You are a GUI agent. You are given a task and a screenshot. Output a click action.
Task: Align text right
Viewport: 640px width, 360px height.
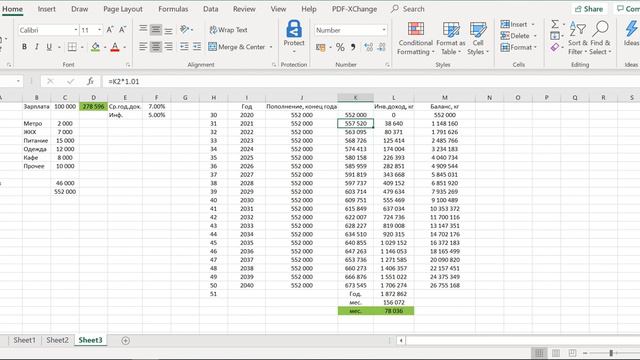tap(169, 47)
